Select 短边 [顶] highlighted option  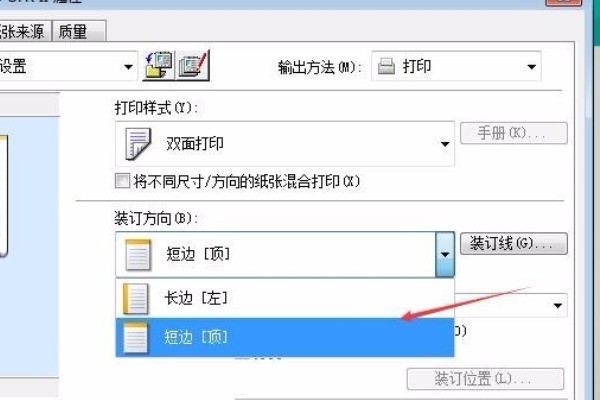pyautogui.click(x=285, y=337)
